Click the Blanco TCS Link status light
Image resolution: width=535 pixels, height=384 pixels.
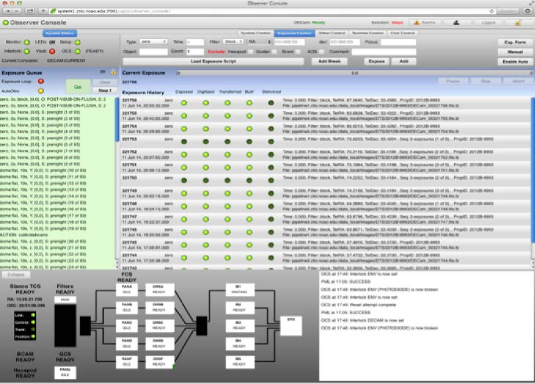coord(33,315)
